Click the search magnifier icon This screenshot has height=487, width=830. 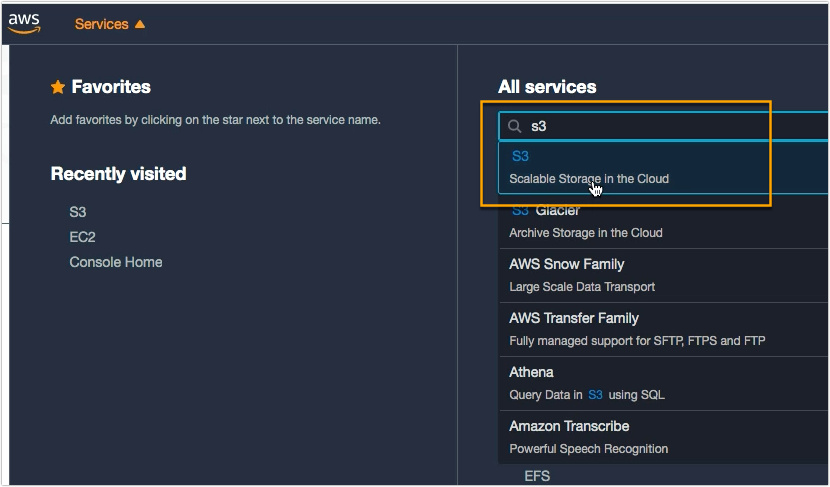tap(515, 127)
